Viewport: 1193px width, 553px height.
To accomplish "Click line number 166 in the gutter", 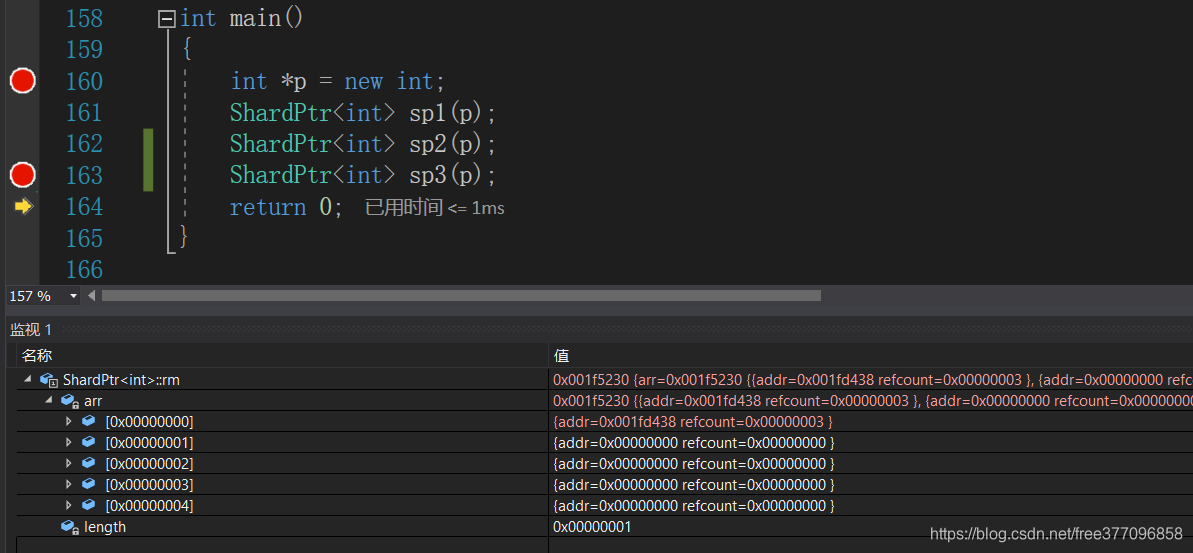I will 84,269.
